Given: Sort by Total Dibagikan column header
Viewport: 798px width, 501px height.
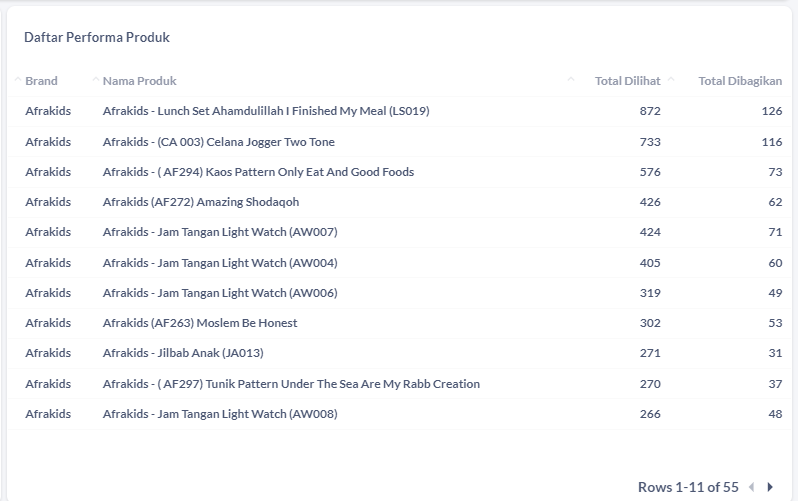Looking at the screenshot, I should (740, 81).
